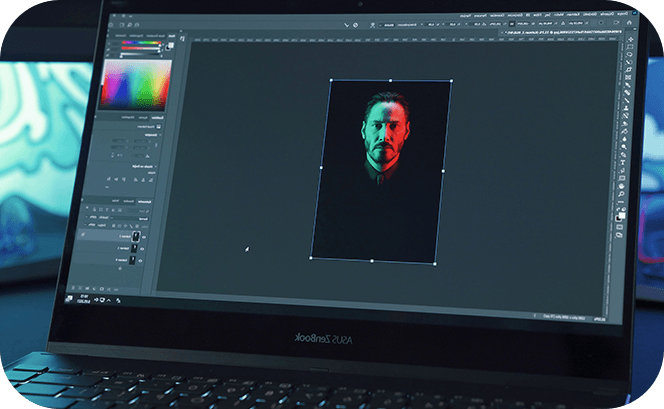The height and width of the screenshot is (409, 664).
Task: Select the Move tool in the toolbar
Action: 631,39
